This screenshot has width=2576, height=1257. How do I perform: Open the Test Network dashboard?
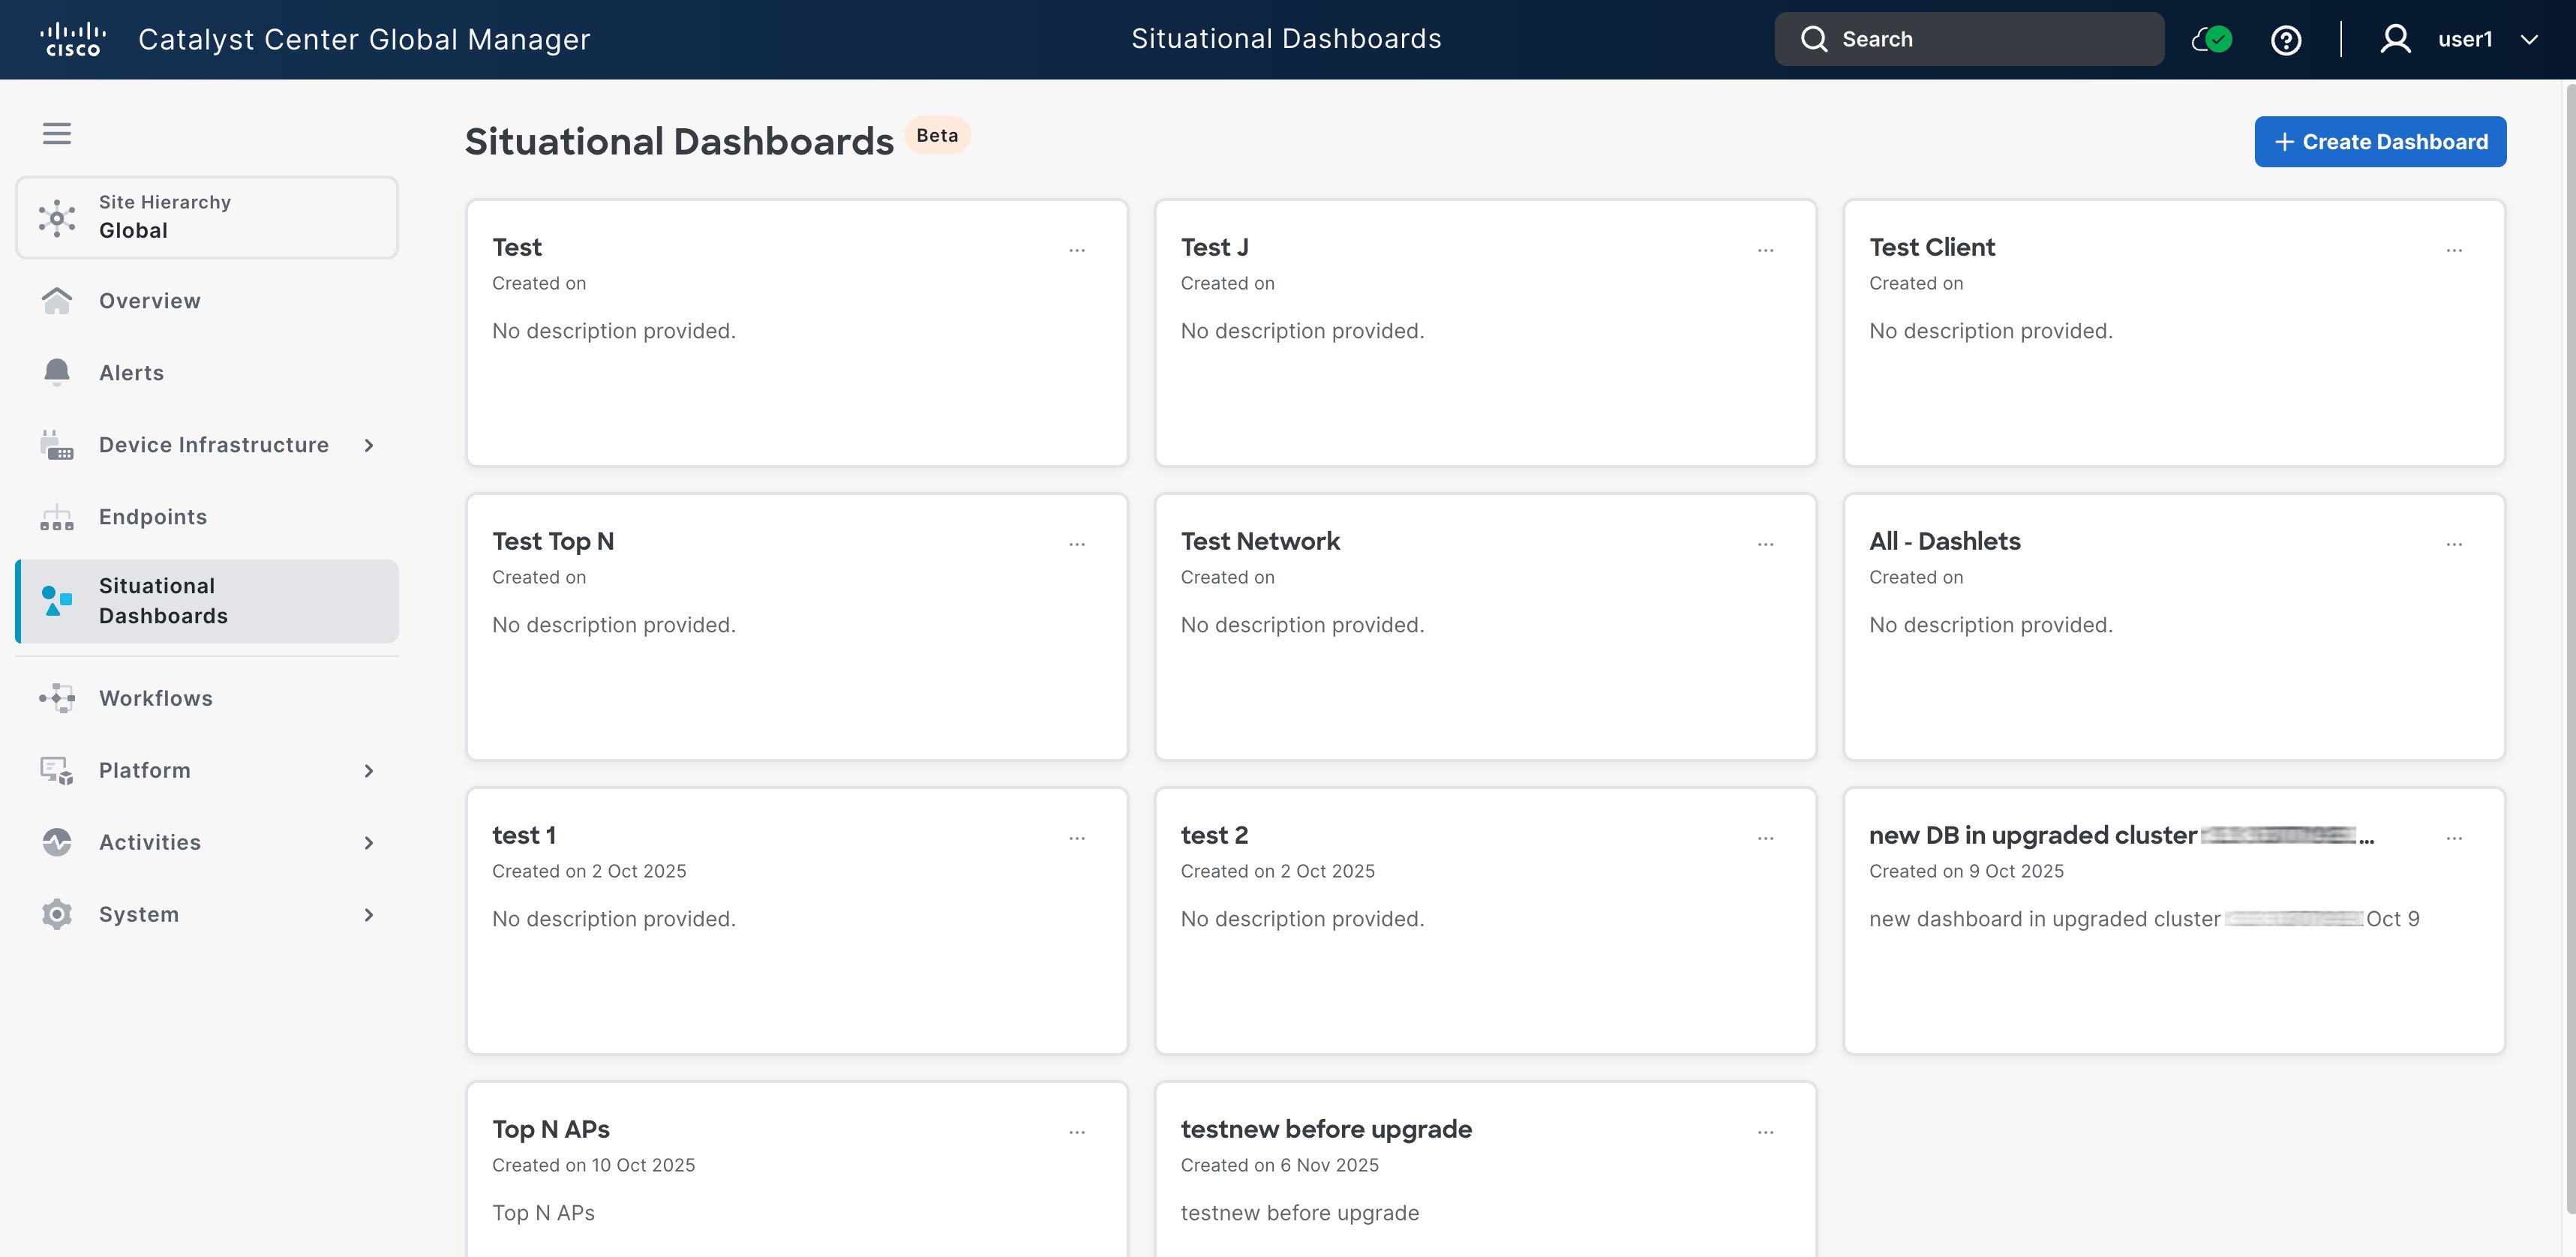click(x=1260, y=541)
